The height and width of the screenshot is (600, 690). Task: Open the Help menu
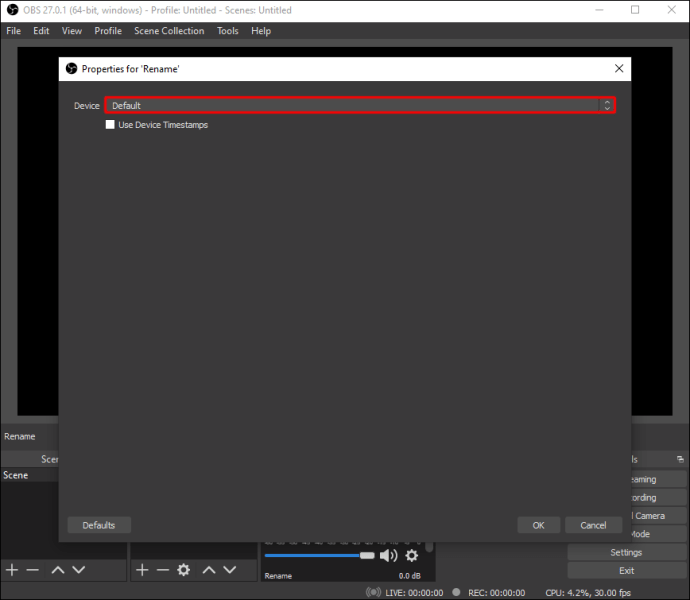coord(261,31)
